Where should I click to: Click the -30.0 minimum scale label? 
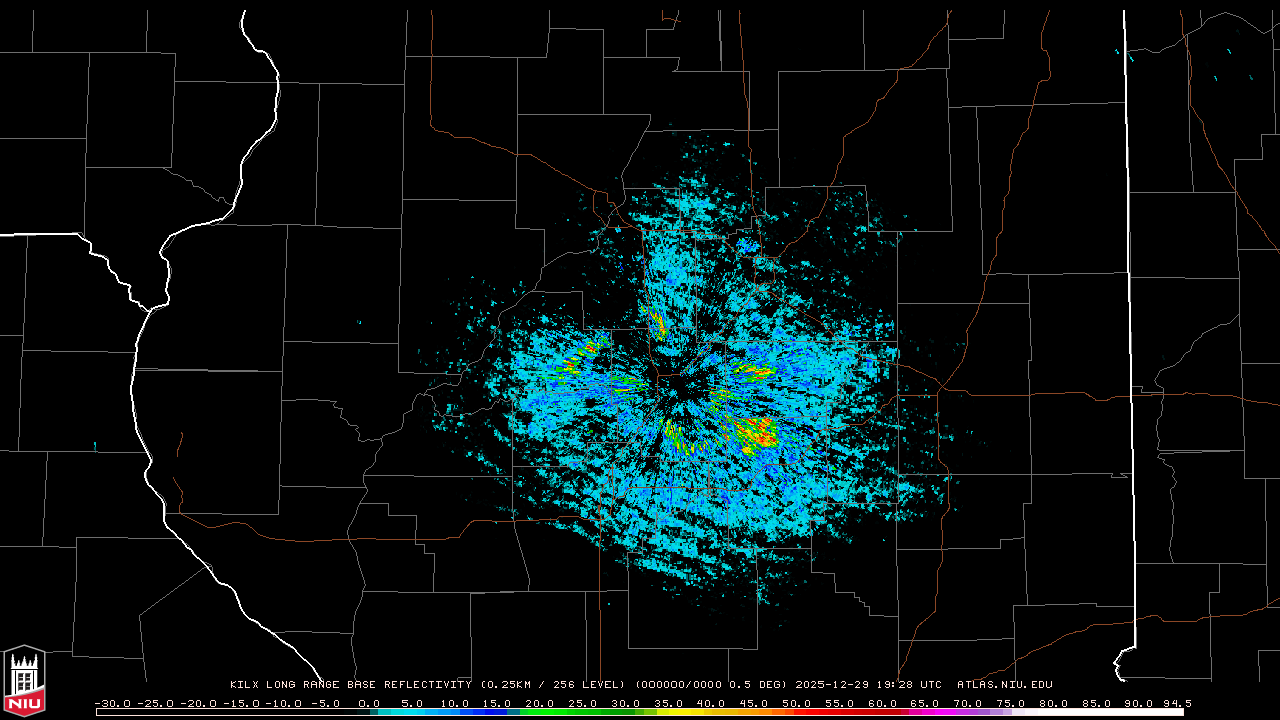tap(112, 703)
